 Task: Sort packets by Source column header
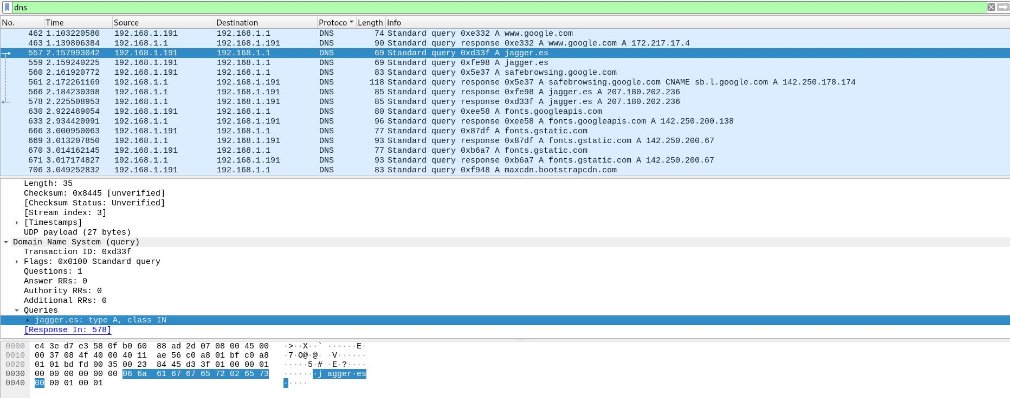tap(163, 23)
